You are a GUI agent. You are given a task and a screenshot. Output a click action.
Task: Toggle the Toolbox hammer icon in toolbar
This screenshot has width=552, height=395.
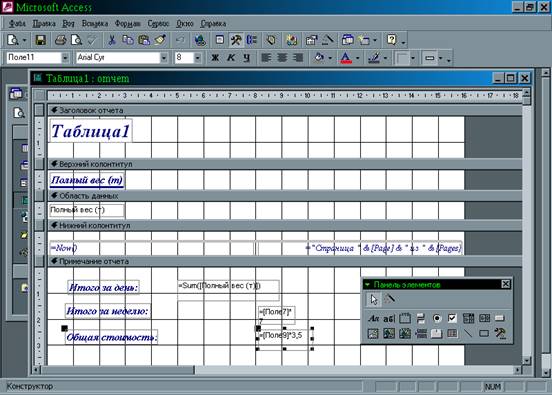[x=235, y=40]
